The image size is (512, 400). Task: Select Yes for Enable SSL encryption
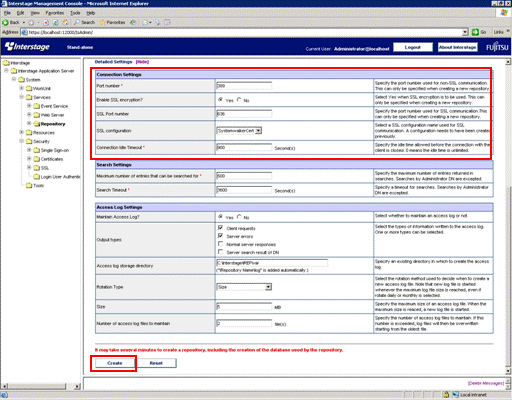(220, 100)
